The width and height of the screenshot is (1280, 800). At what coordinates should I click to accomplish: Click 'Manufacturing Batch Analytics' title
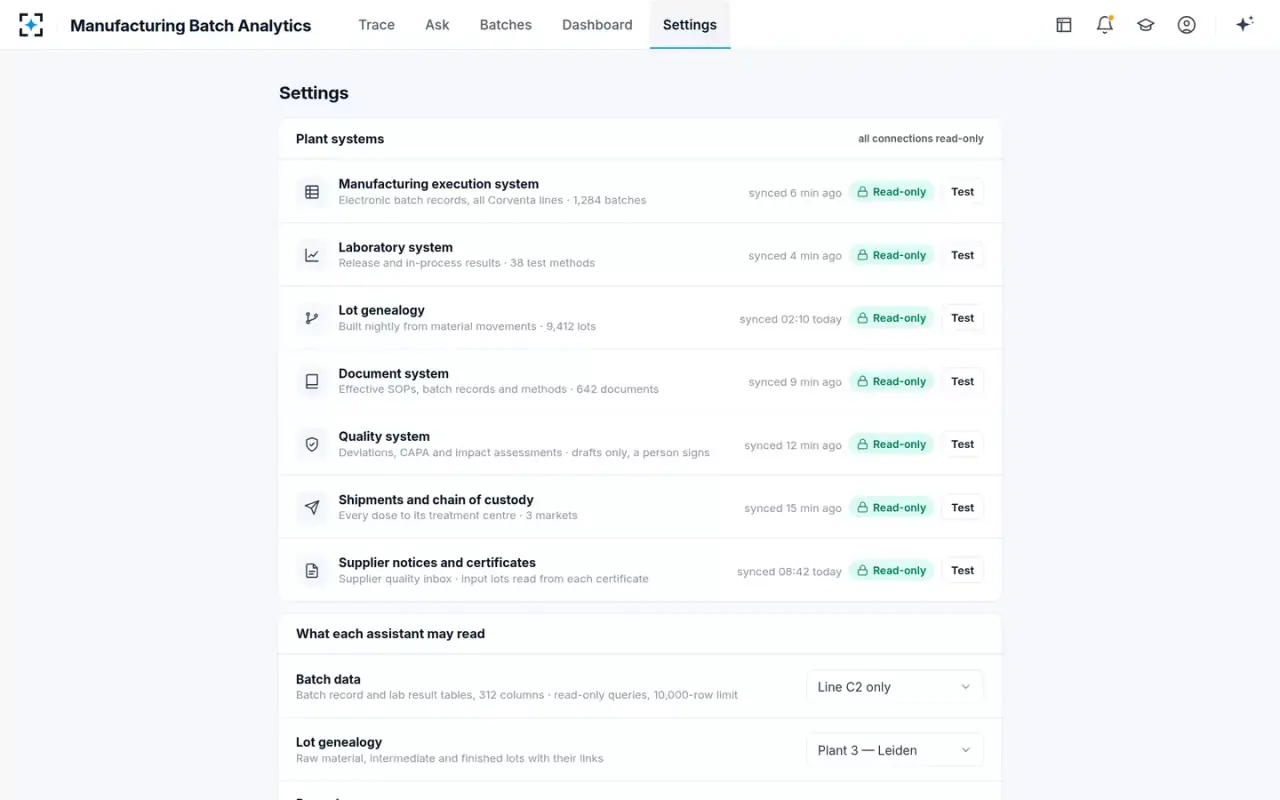tap(190, 26)
